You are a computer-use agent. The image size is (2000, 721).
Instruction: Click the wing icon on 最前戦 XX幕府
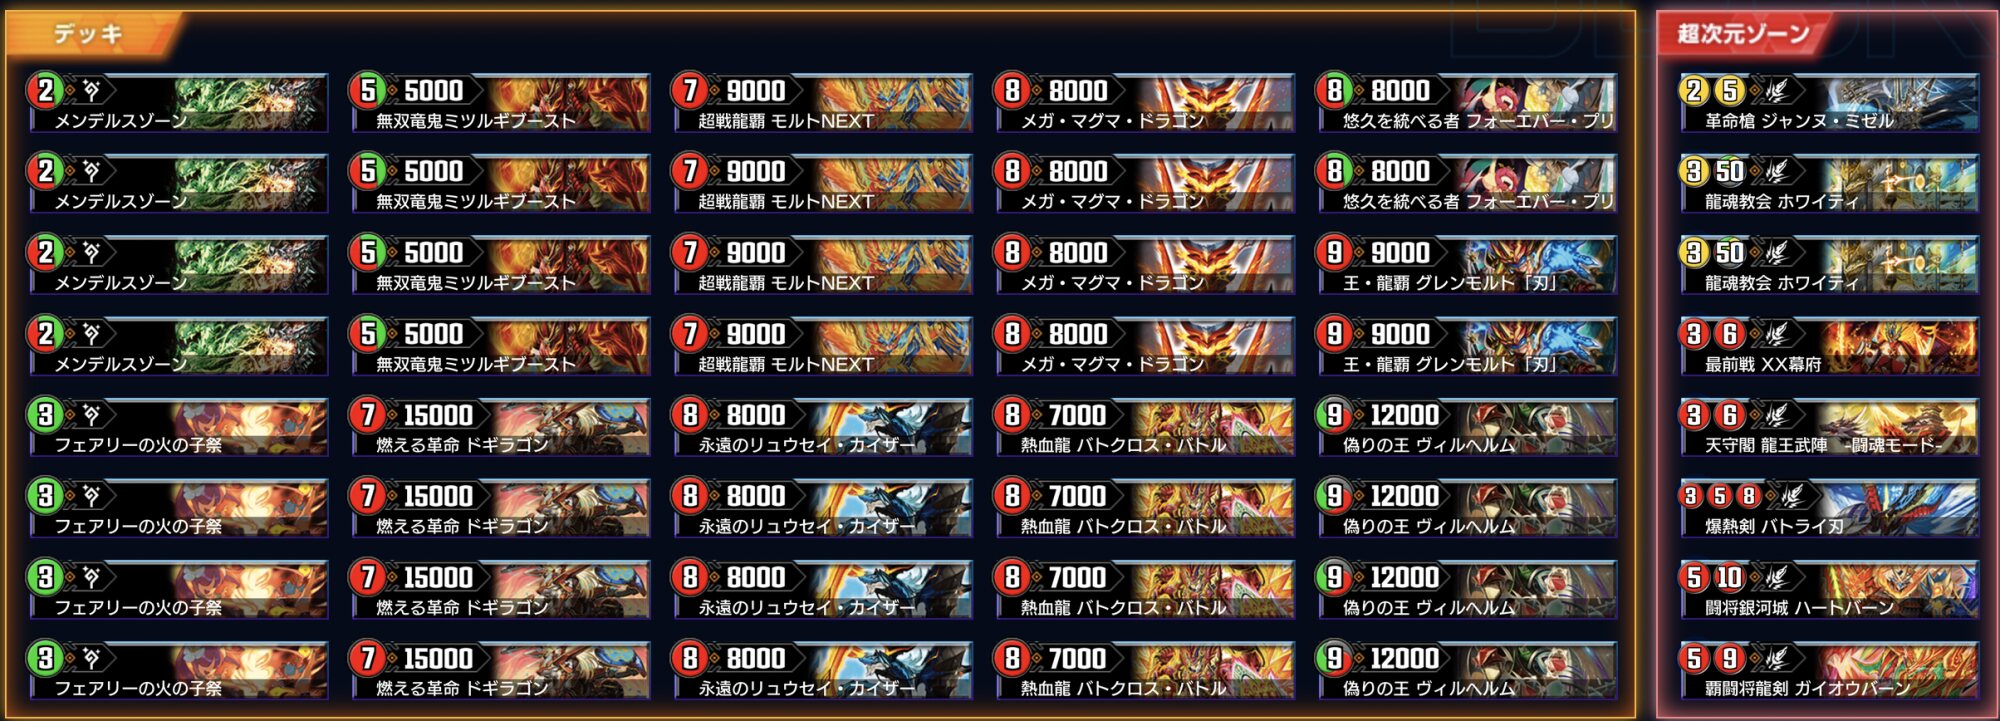[1776, 334]
